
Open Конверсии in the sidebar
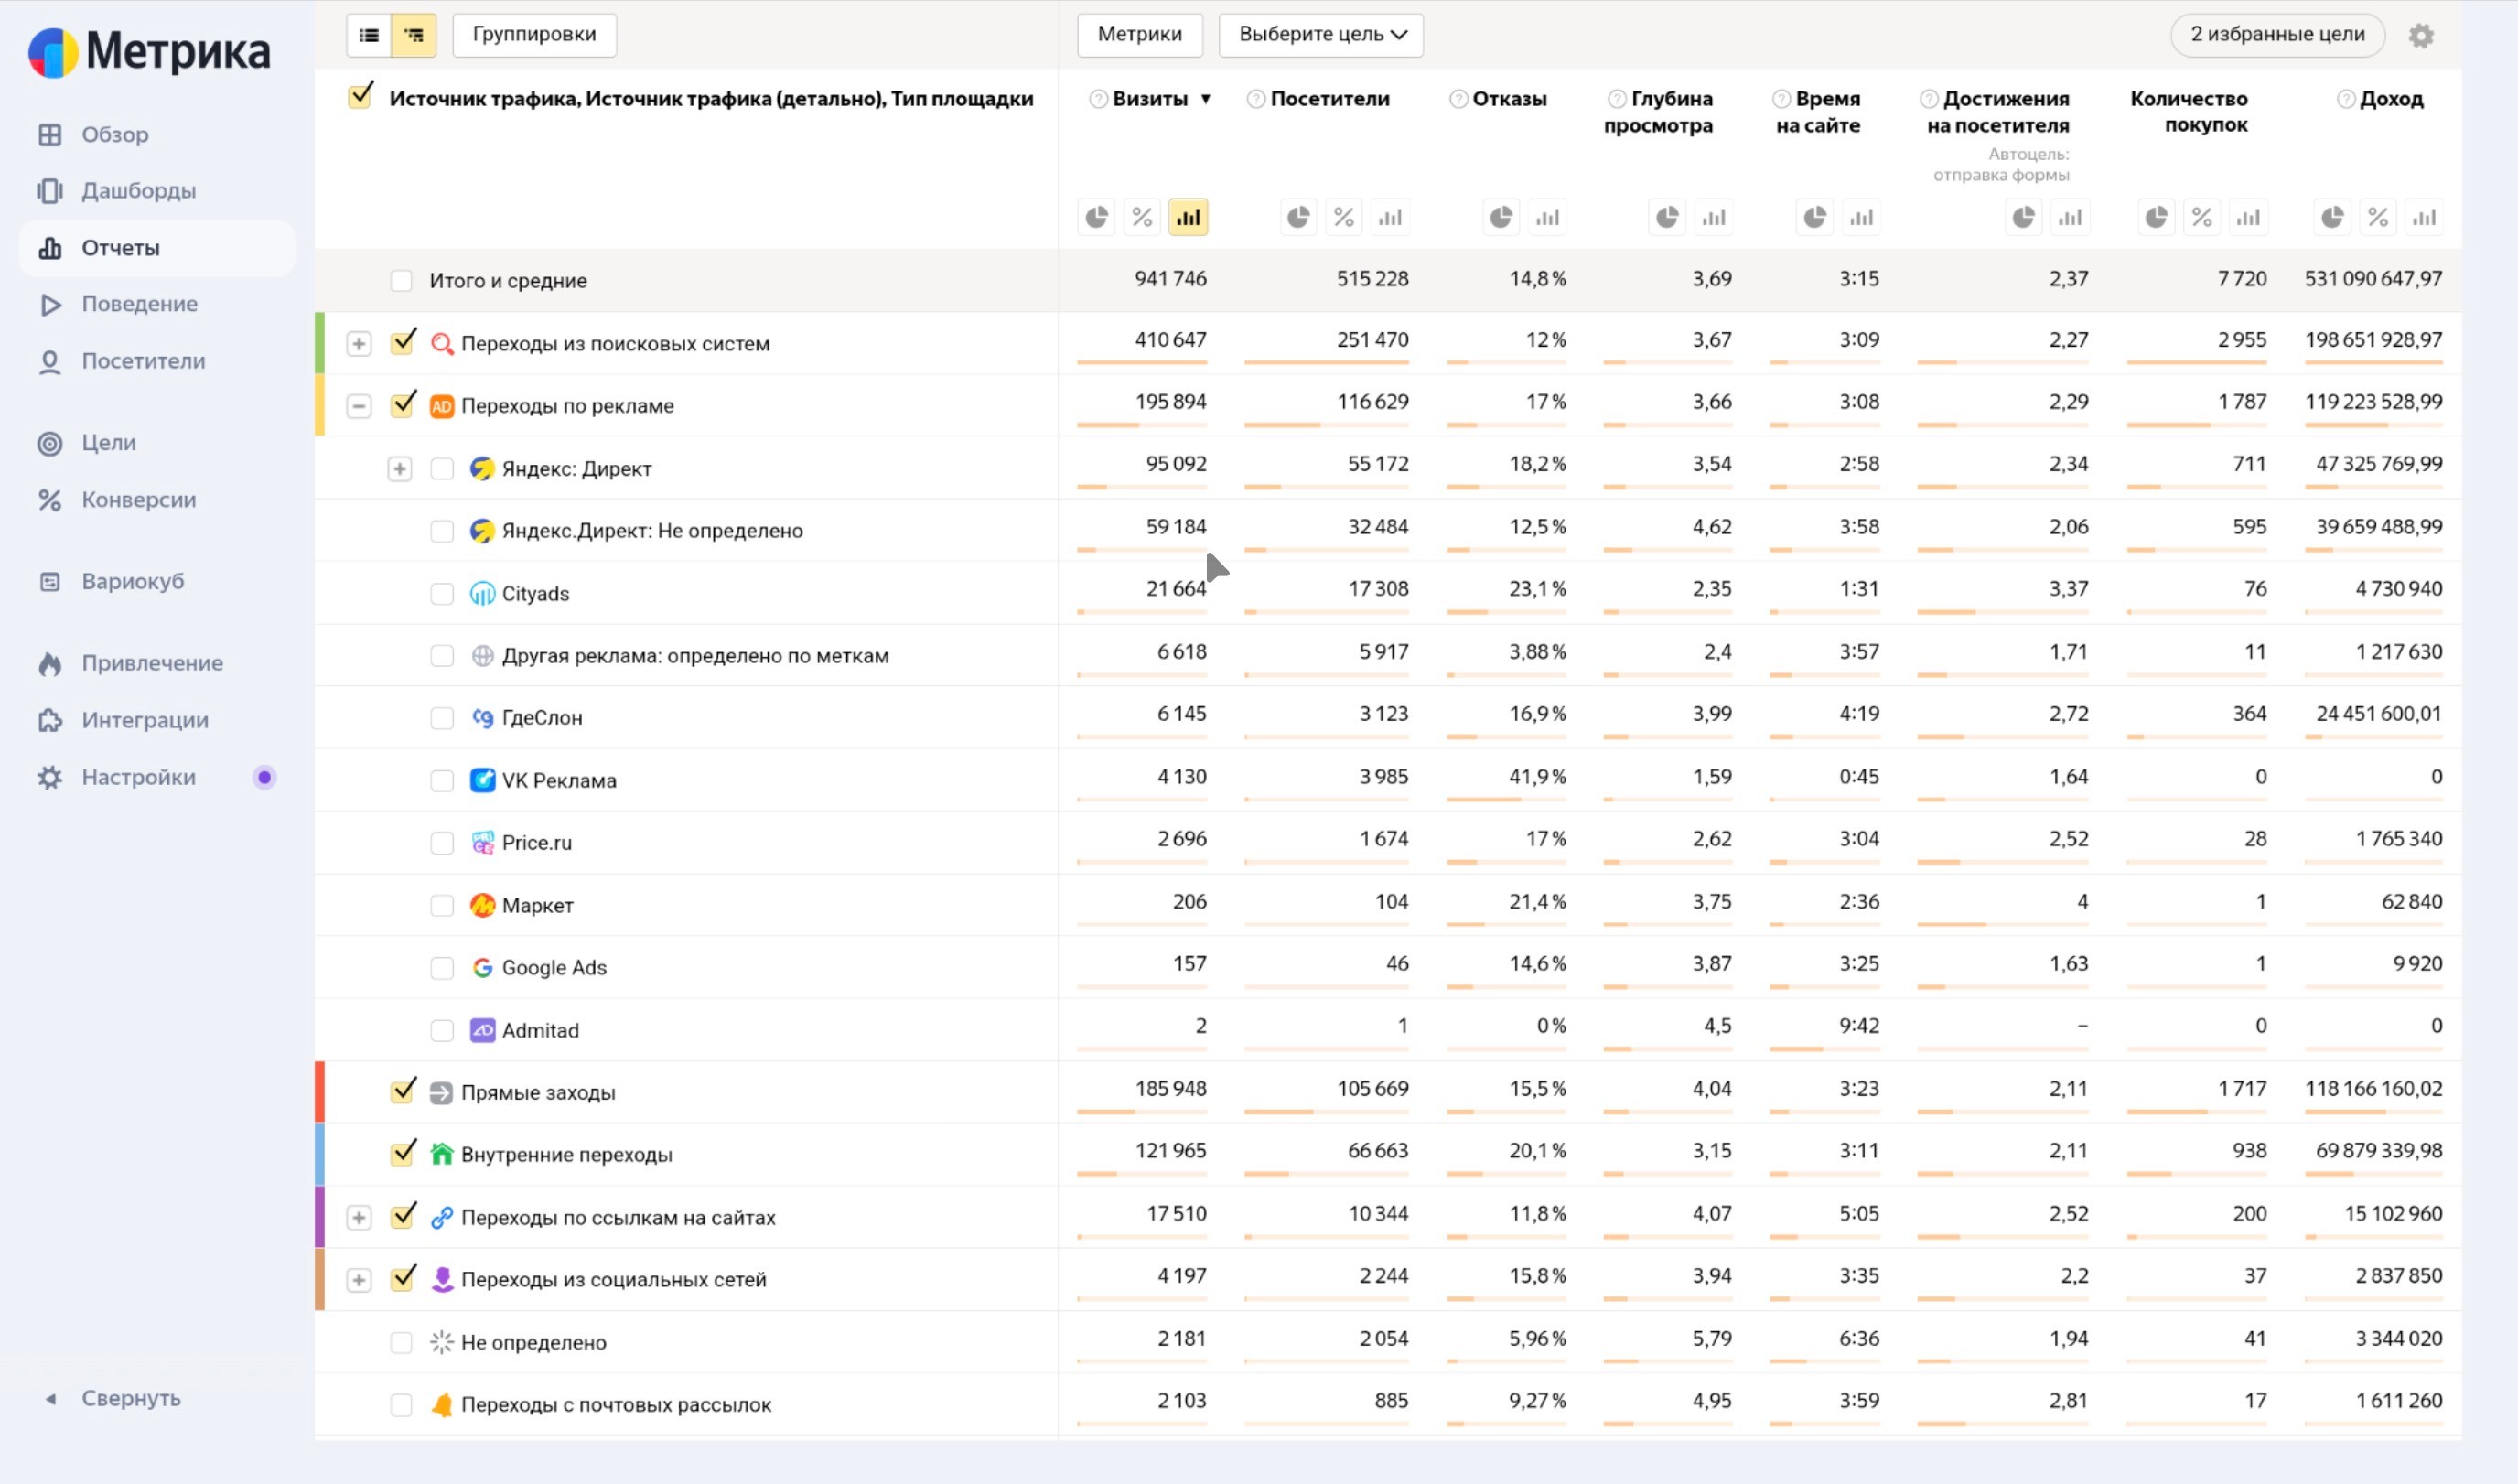pyautogui.click(x=138, y=500)
